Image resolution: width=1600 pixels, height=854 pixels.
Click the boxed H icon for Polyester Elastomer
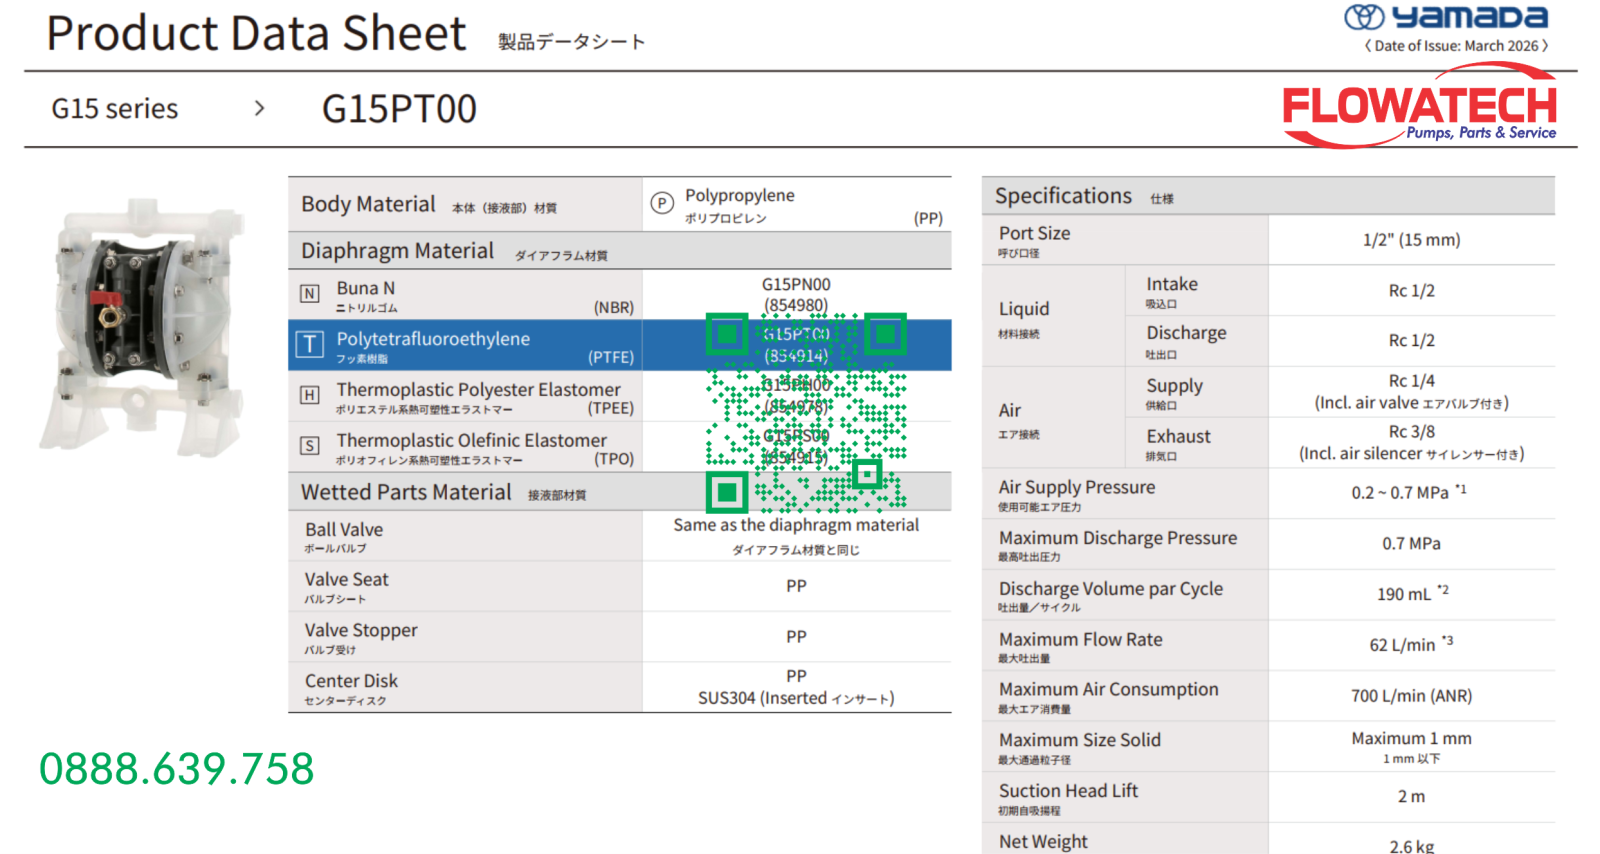[310, 395]
